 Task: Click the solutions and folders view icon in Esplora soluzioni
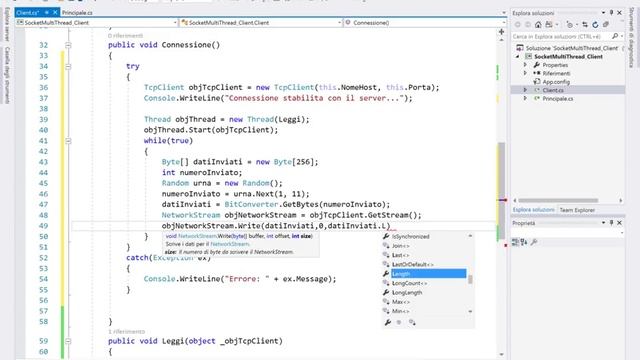point(549,25)
